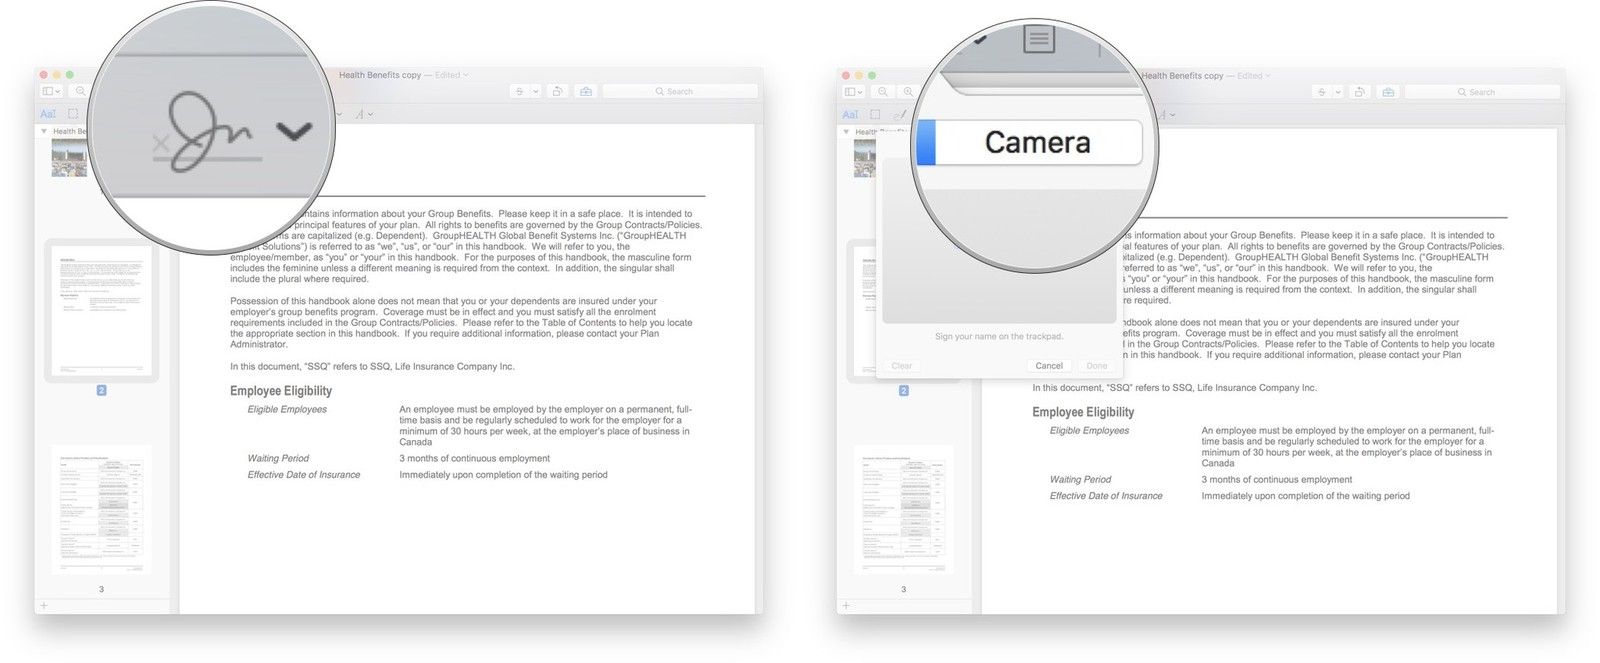Viewport: 1600px width, 663px height.
Task: Click the Clear button in signature panel
Action: tap(901, 366)
